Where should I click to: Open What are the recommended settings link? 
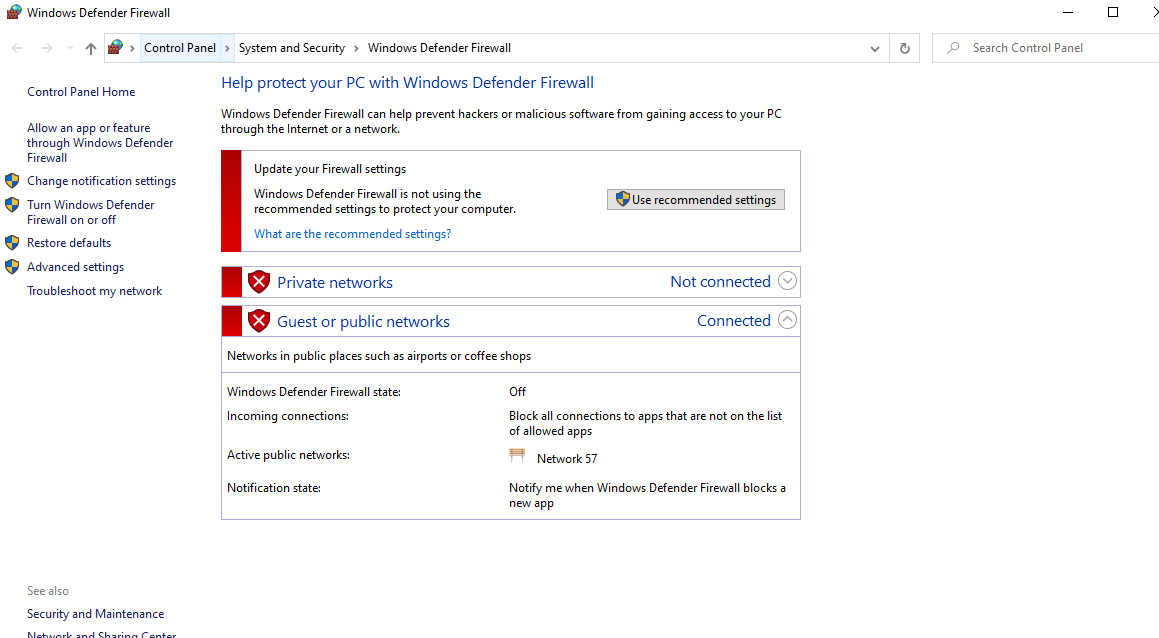(353, 234)
